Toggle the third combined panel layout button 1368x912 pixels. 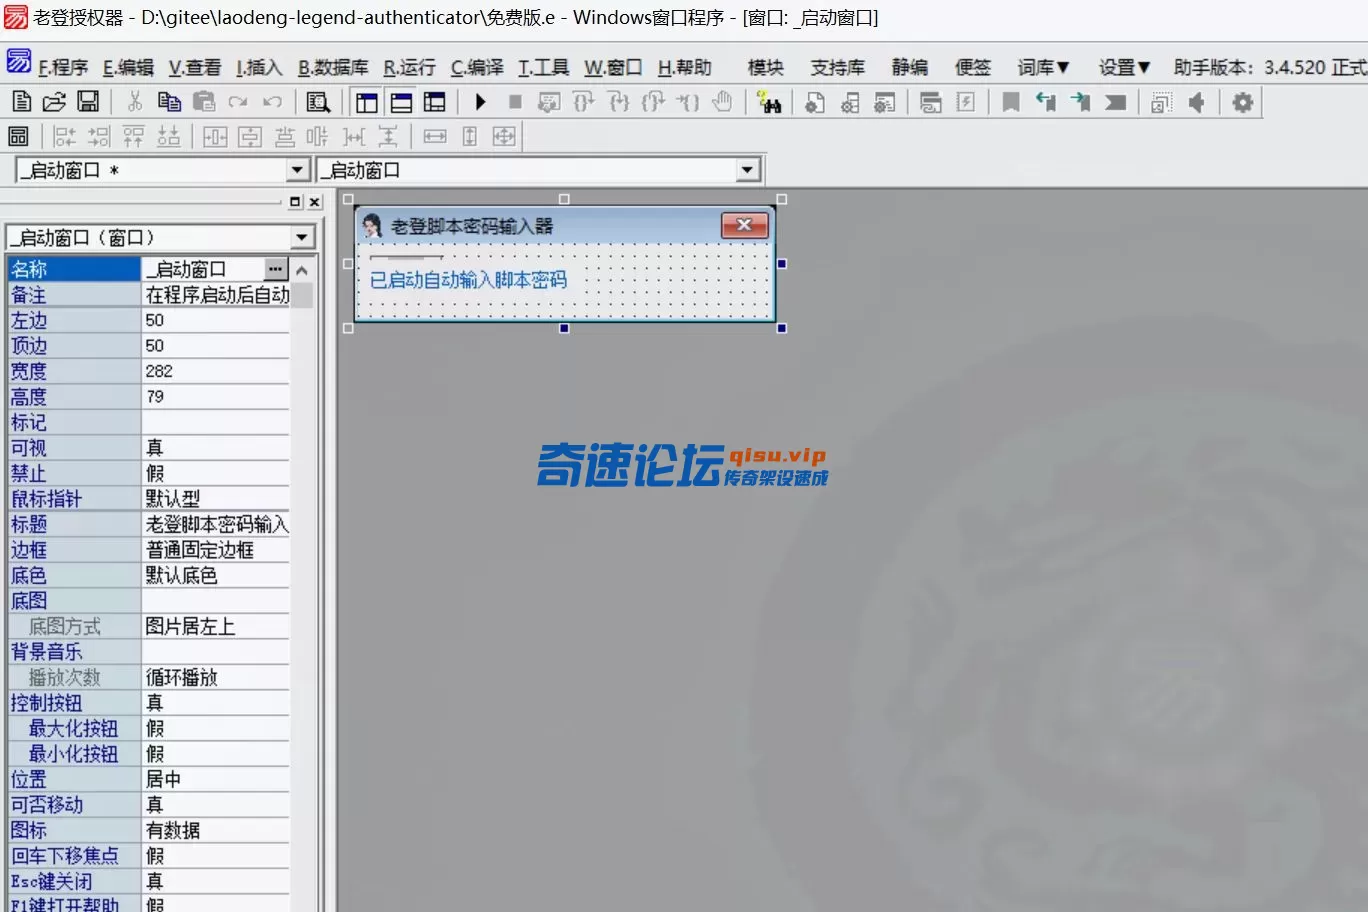pyautogui.click(x=435, y=102)
